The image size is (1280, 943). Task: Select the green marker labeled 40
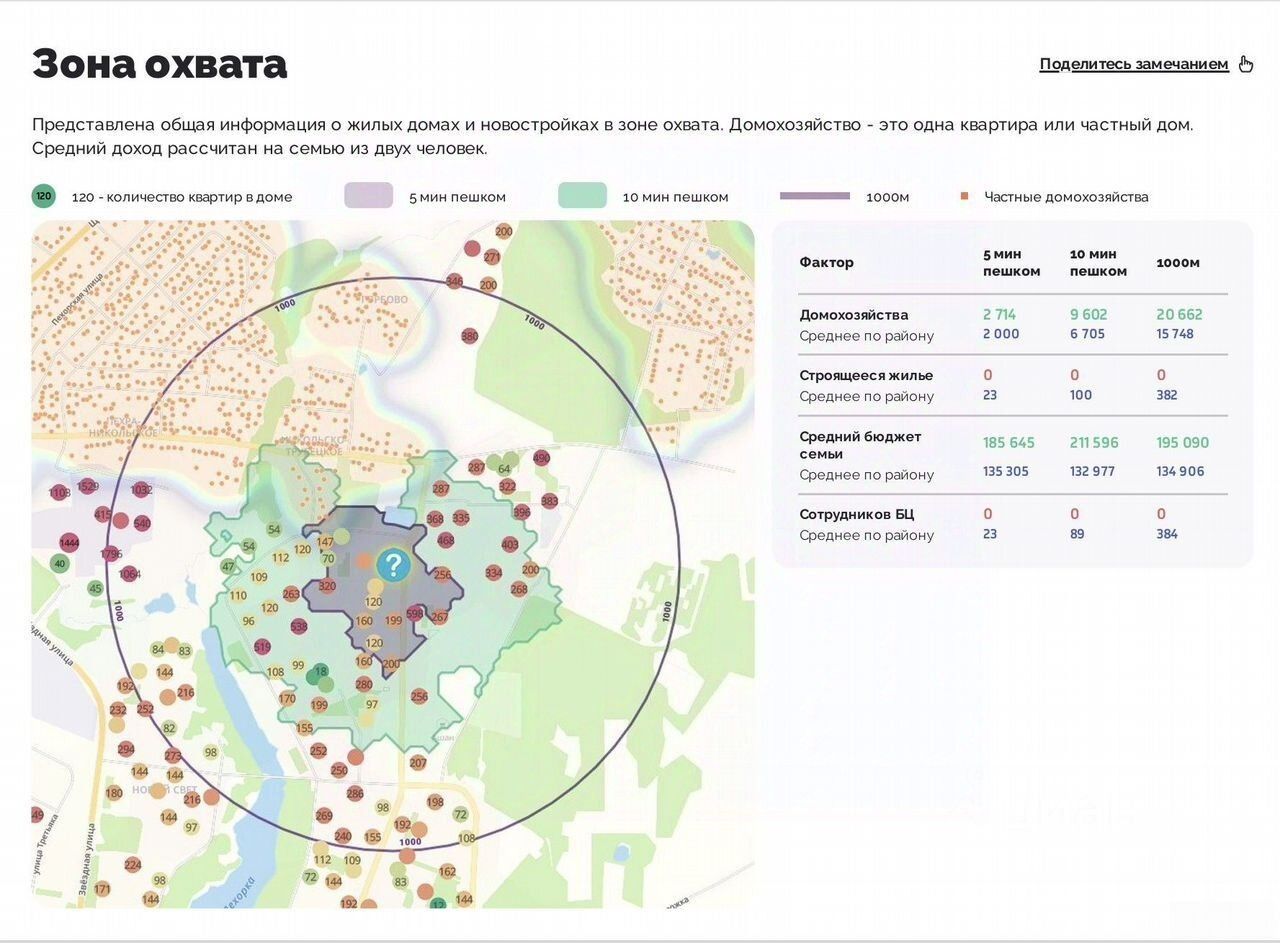(x=60, y=563)
